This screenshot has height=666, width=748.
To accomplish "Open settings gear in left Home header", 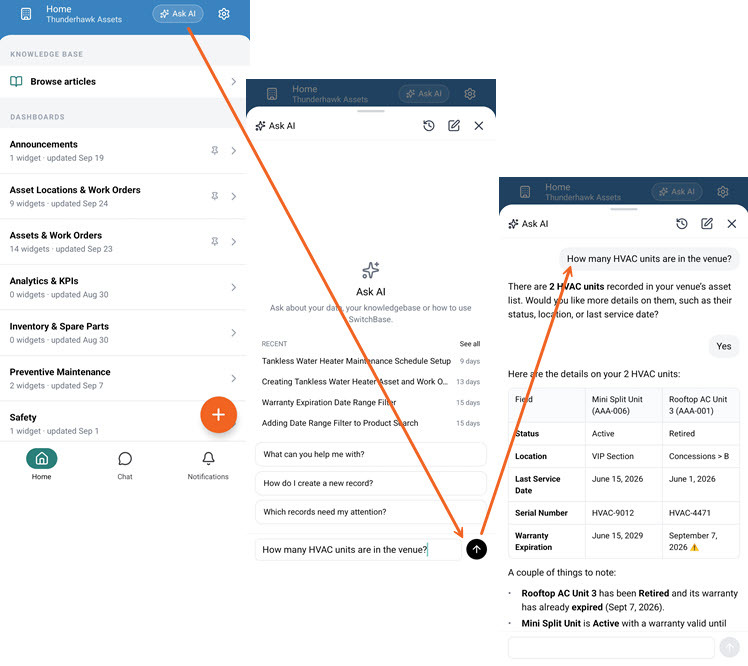I will (224, 14).
